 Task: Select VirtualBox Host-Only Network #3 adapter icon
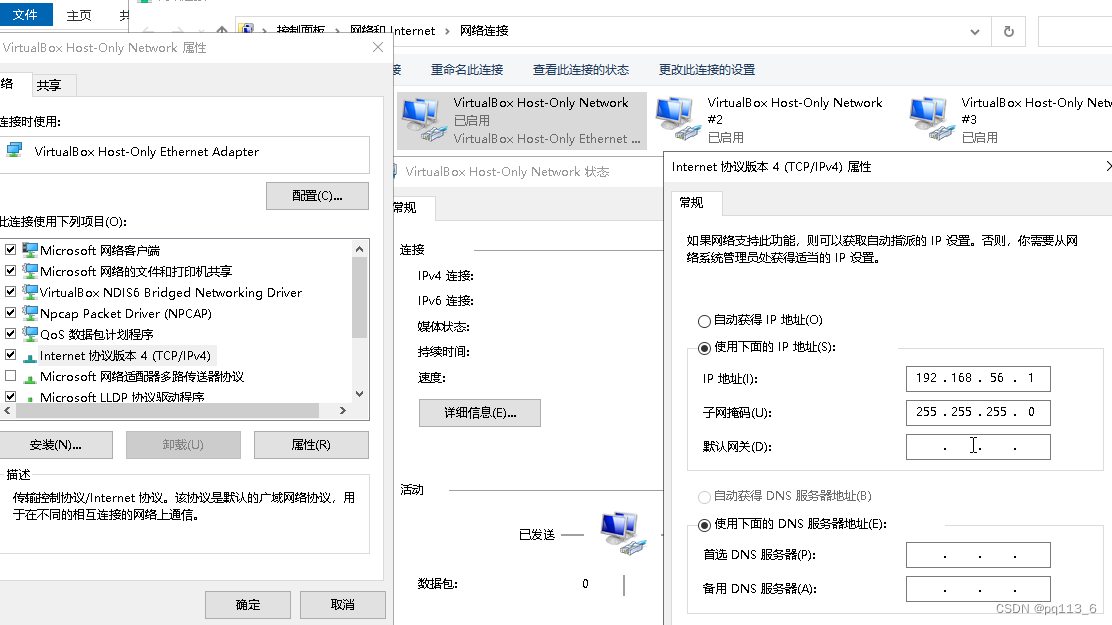[931, 118]
